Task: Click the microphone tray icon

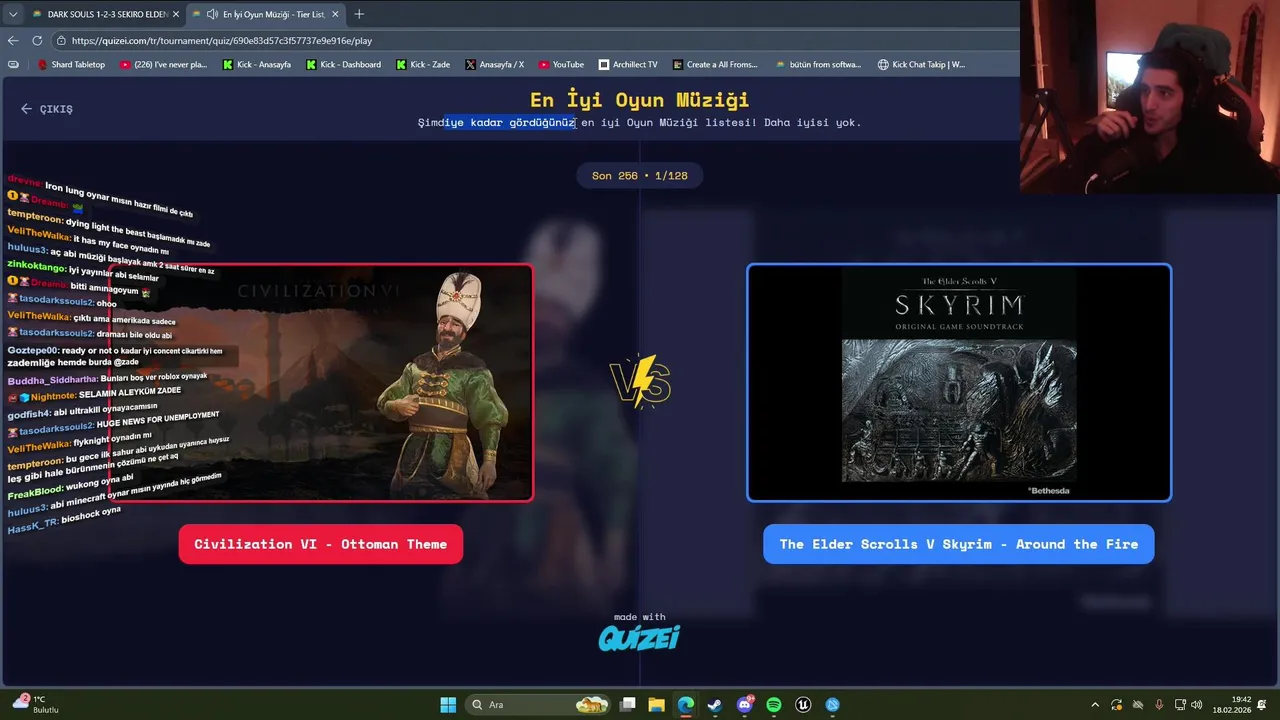Action: click(x=1159, y=704)
